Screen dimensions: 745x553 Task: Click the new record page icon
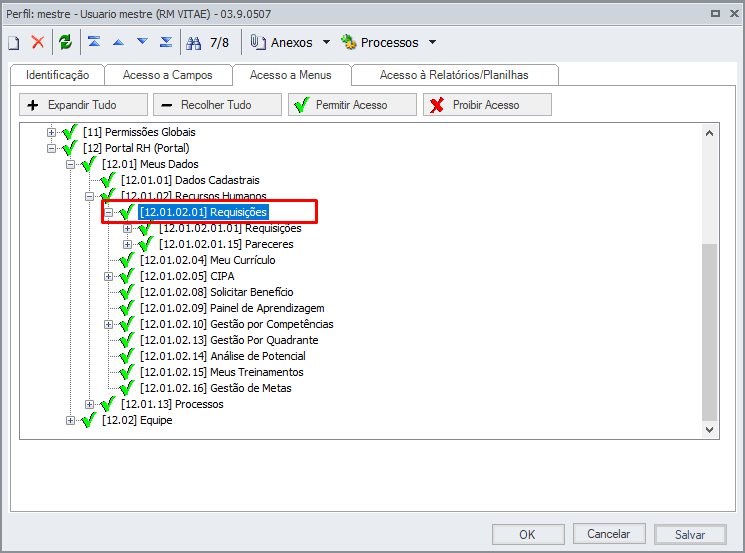click(14, 43)
